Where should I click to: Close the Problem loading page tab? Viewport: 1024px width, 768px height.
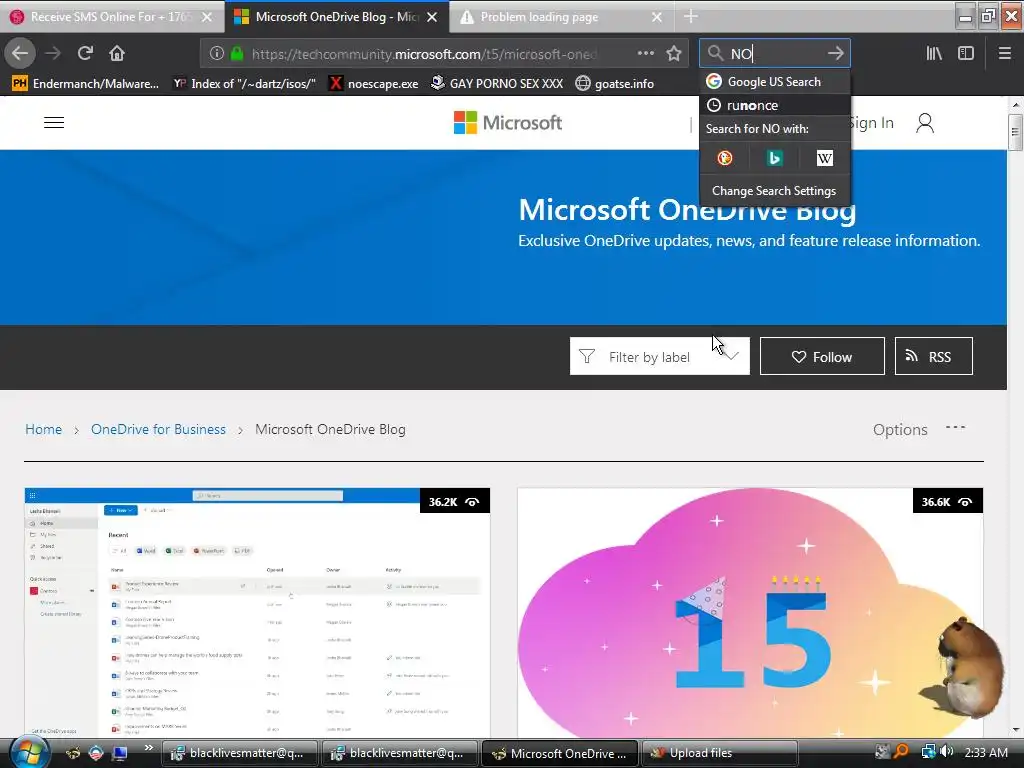657,17
